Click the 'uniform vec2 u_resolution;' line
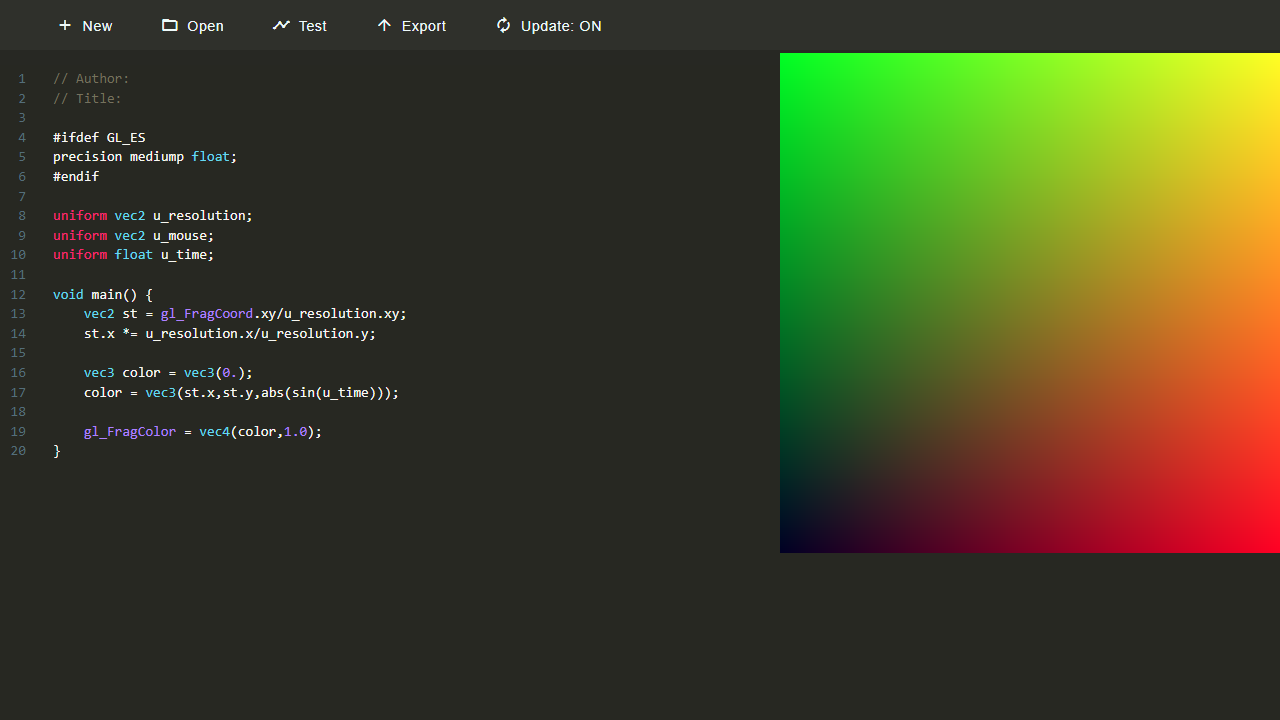Image resolution: width=1280 pixels, height=720 pixels. (153, 216)
